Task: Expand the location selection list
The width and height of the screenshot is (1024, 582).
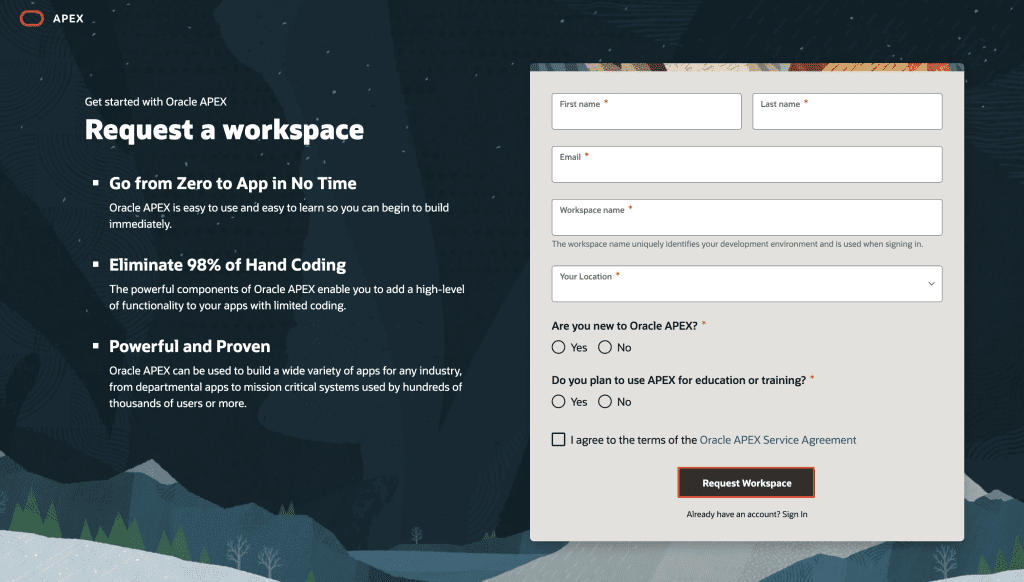Action: click(746, 283)
